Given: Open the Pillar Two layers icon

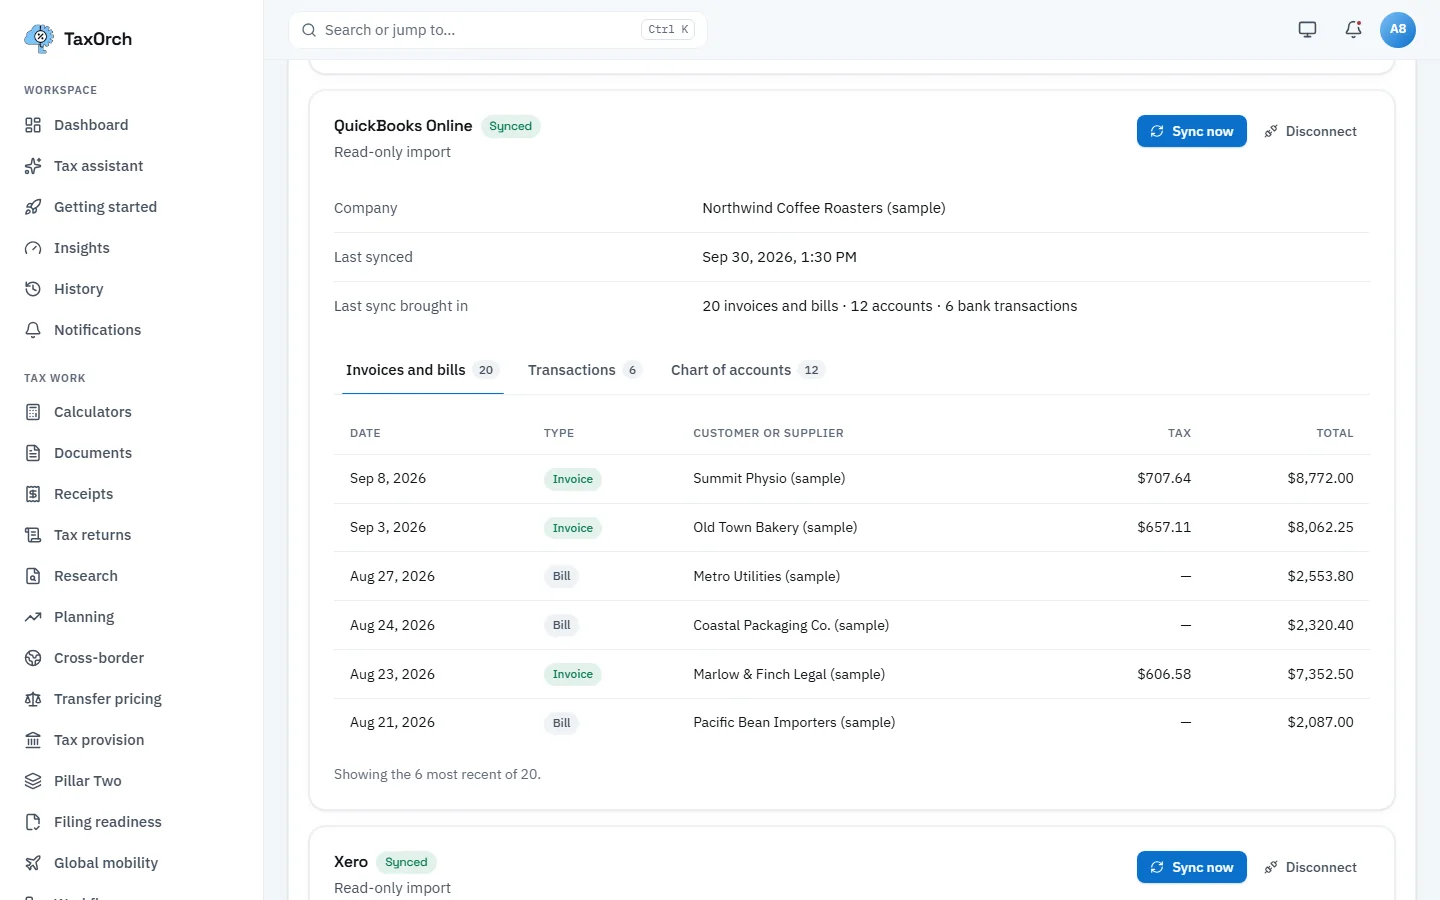Looking at the screenshot, I should 33,781.
